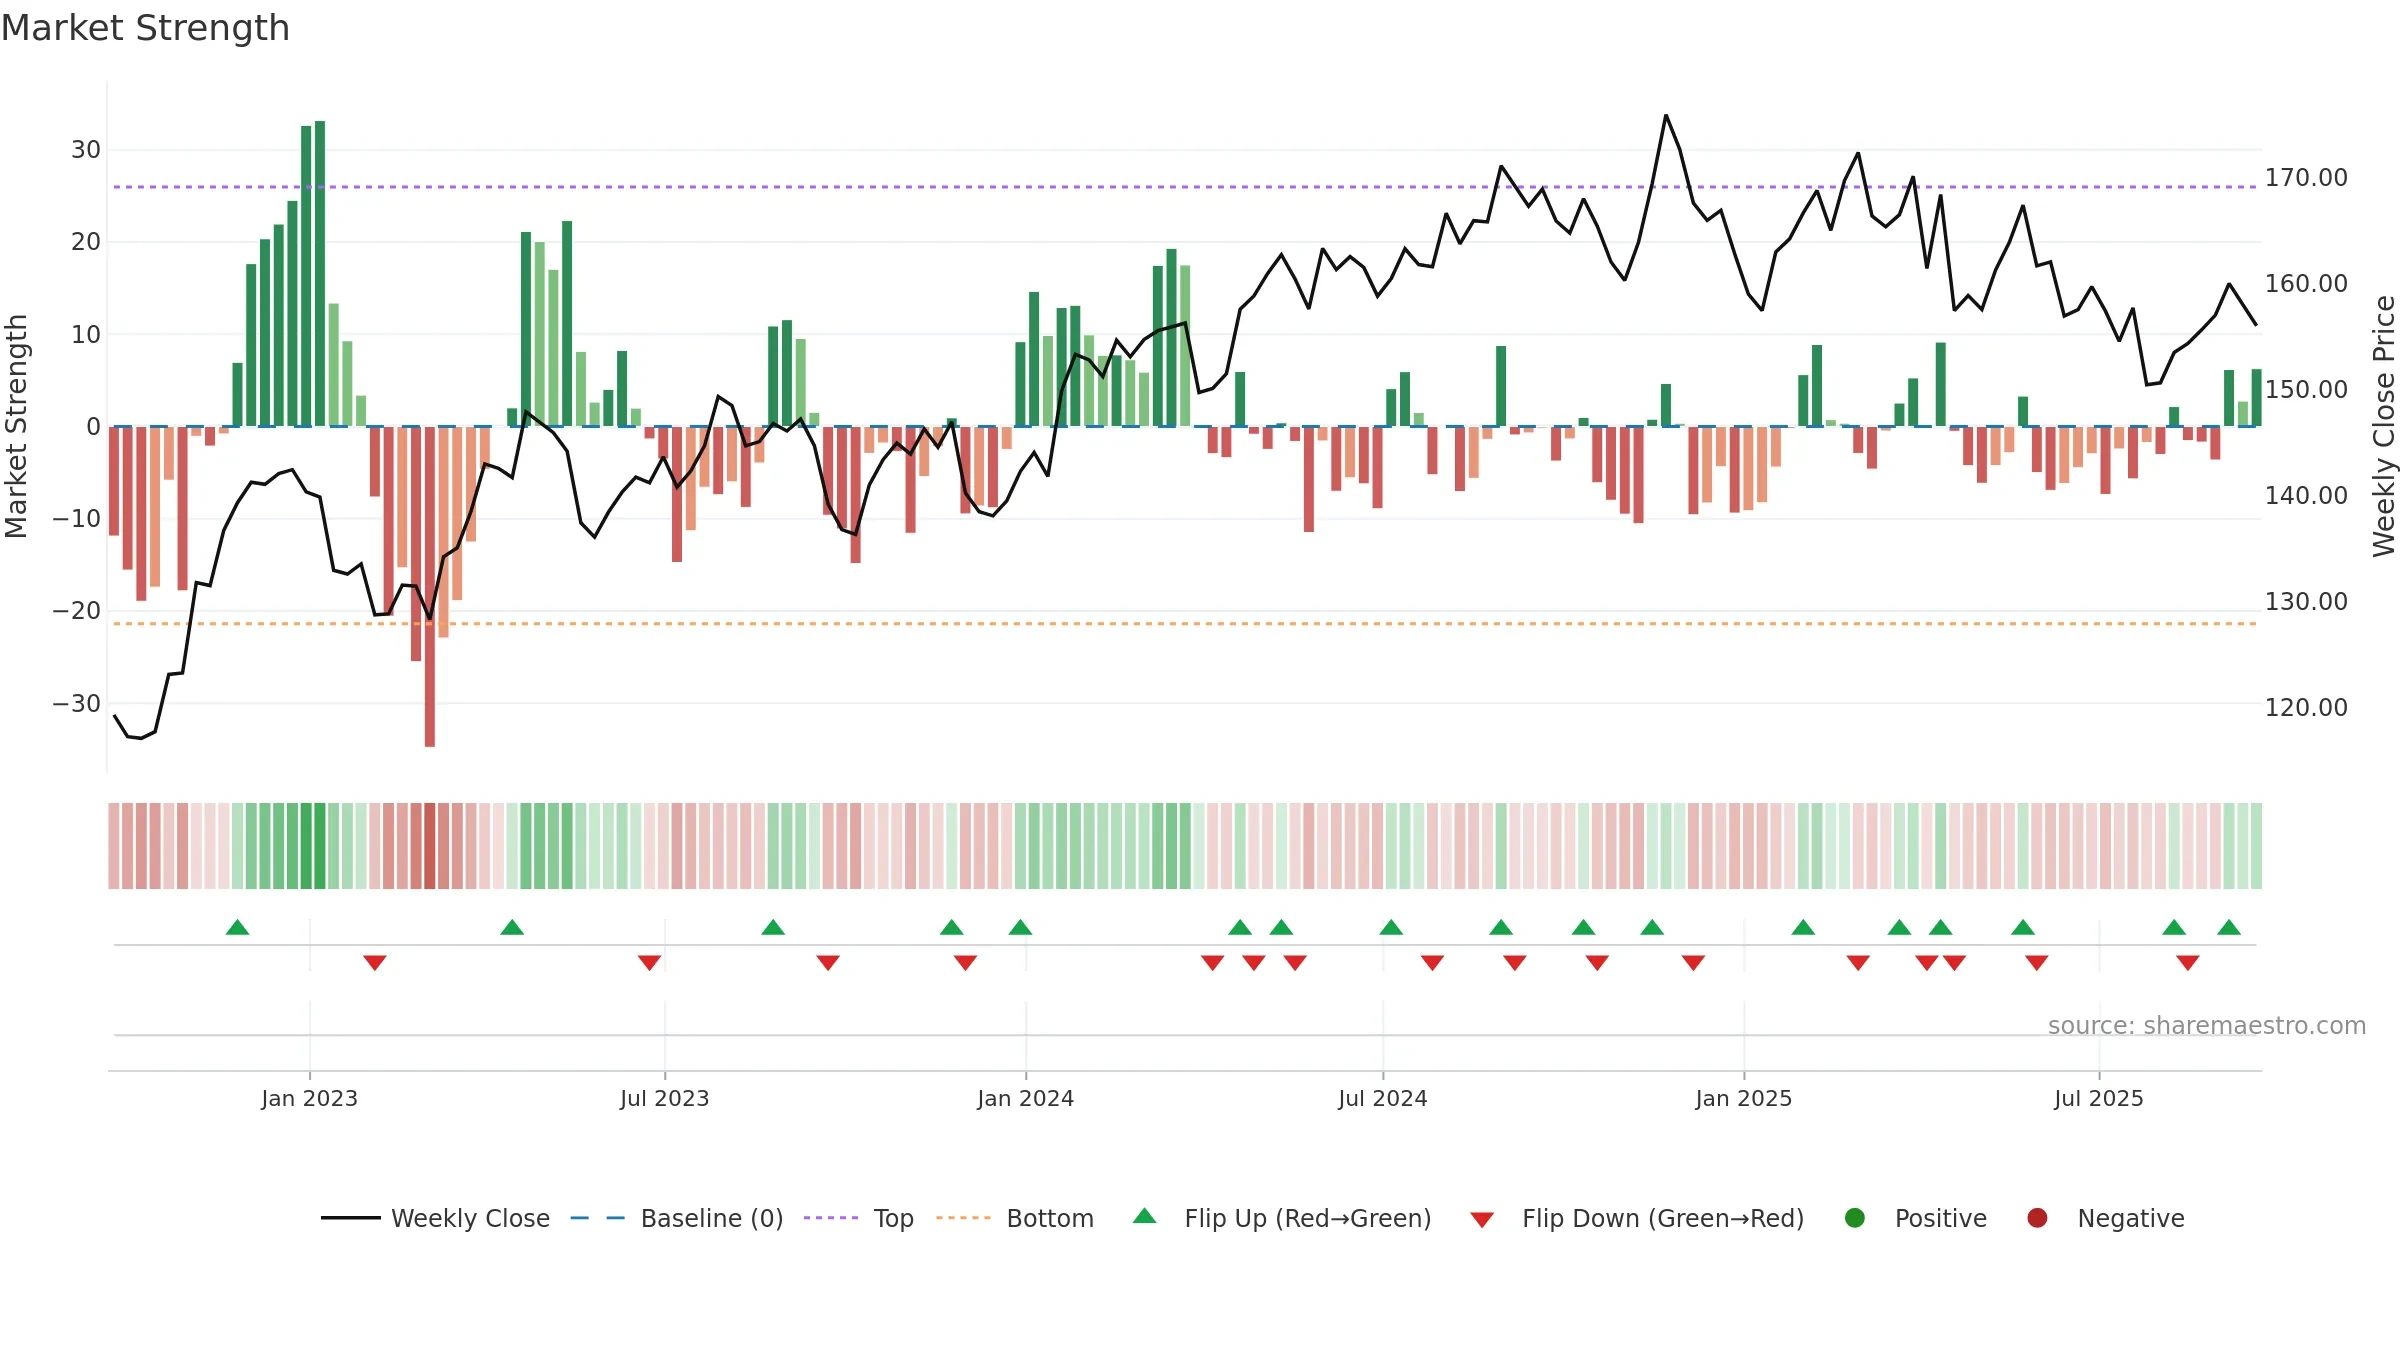Viewport: 2400px width, 1350px height.
Task: Toggle Flip Down (Green→Red) legend entry
Action: 1637,1218
